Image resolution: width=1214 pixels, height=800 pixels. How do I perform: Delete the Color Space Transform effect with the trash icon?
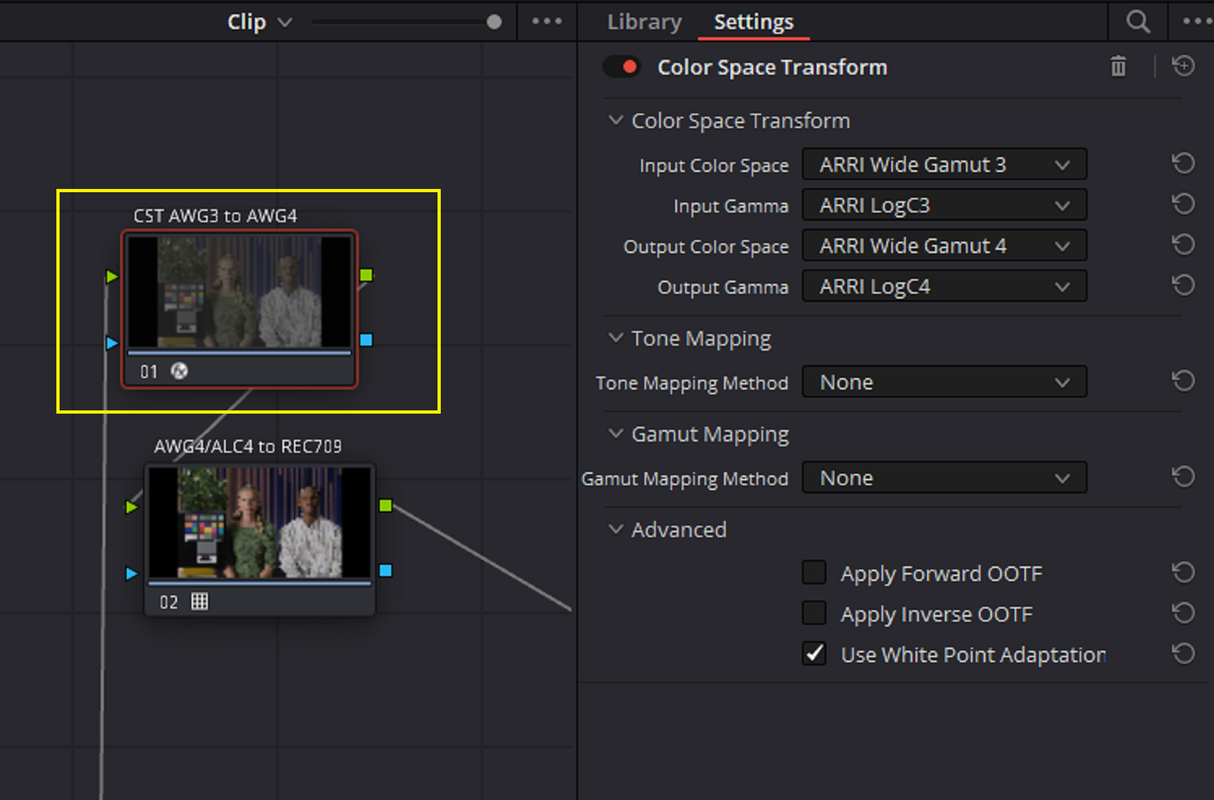tap(1118, 67)
